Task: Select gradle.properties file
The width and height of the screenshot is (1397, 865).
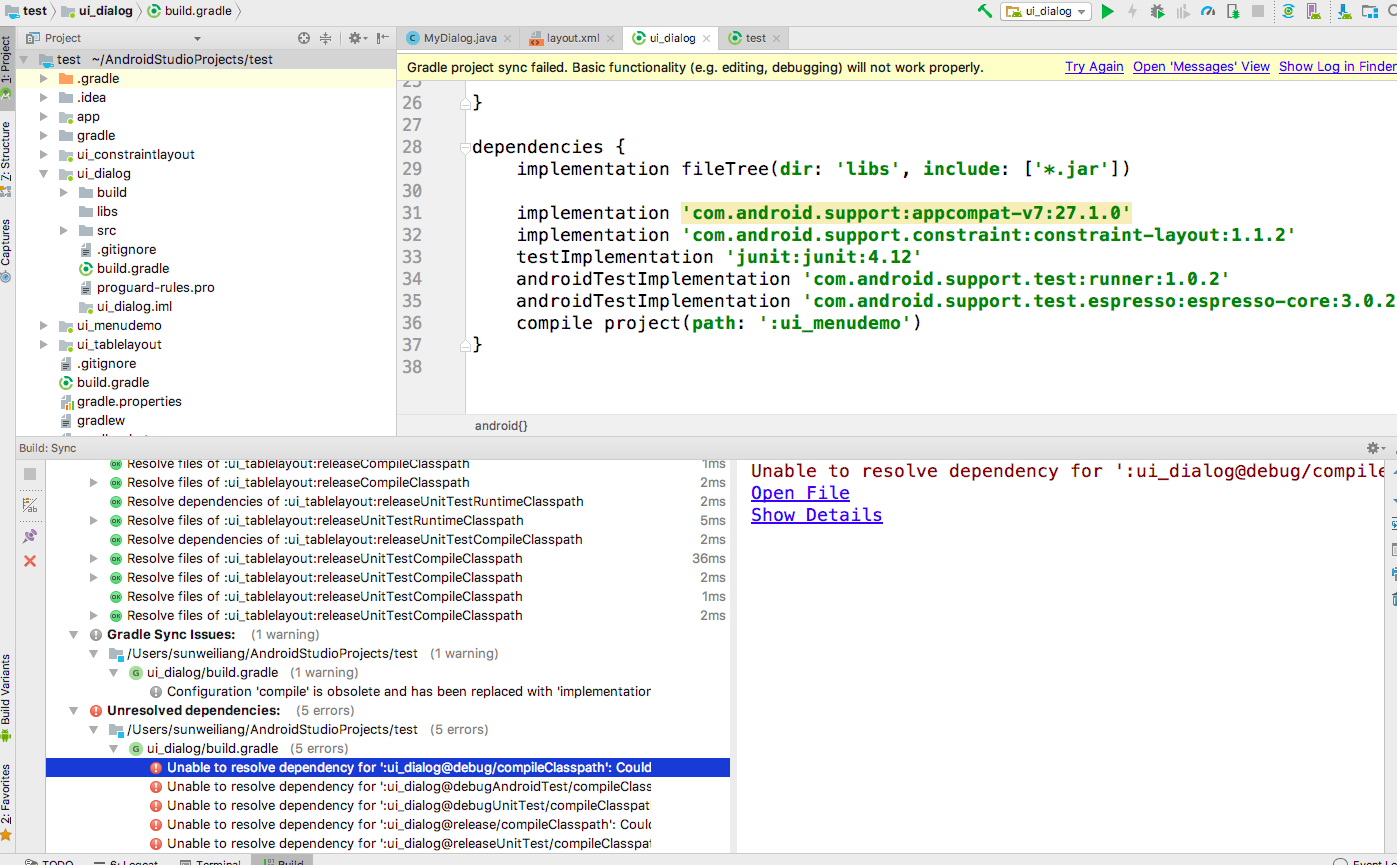Action: pyautogui.click(x=129, y=401)
